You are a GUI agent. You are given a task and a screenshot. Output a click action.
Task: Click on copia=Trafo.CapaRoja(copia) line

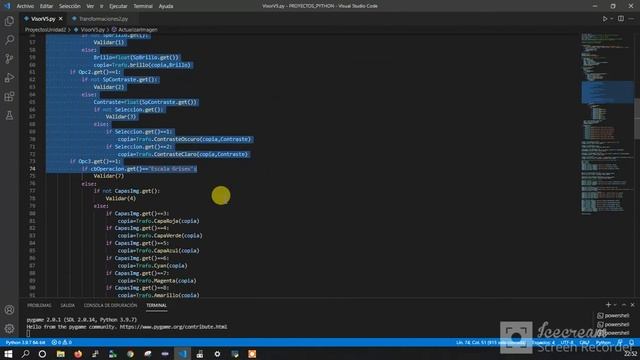pyautogui.click(x=158, y=221)
